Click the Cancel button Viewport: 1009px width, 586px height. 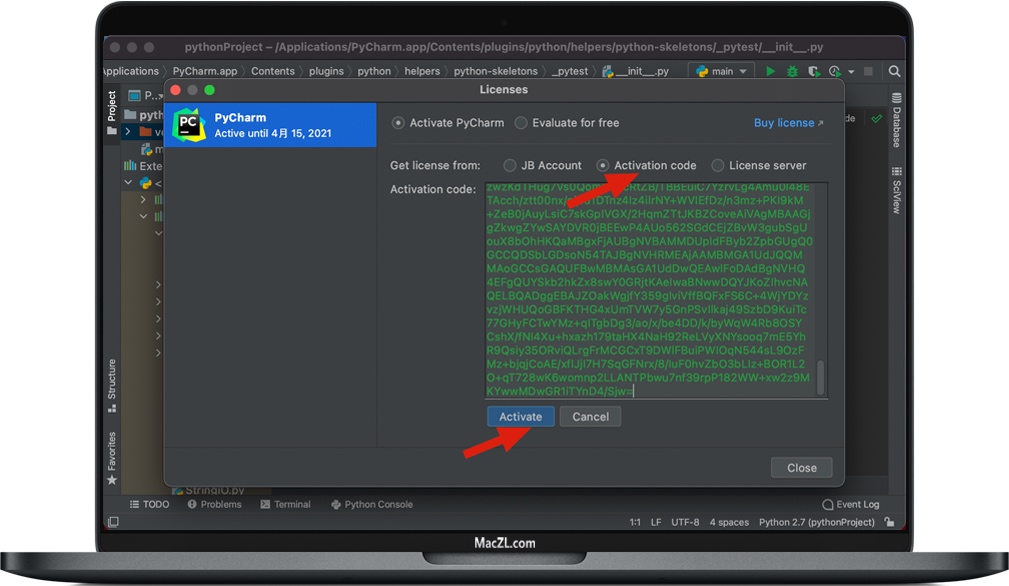click(x=590, y=417)
